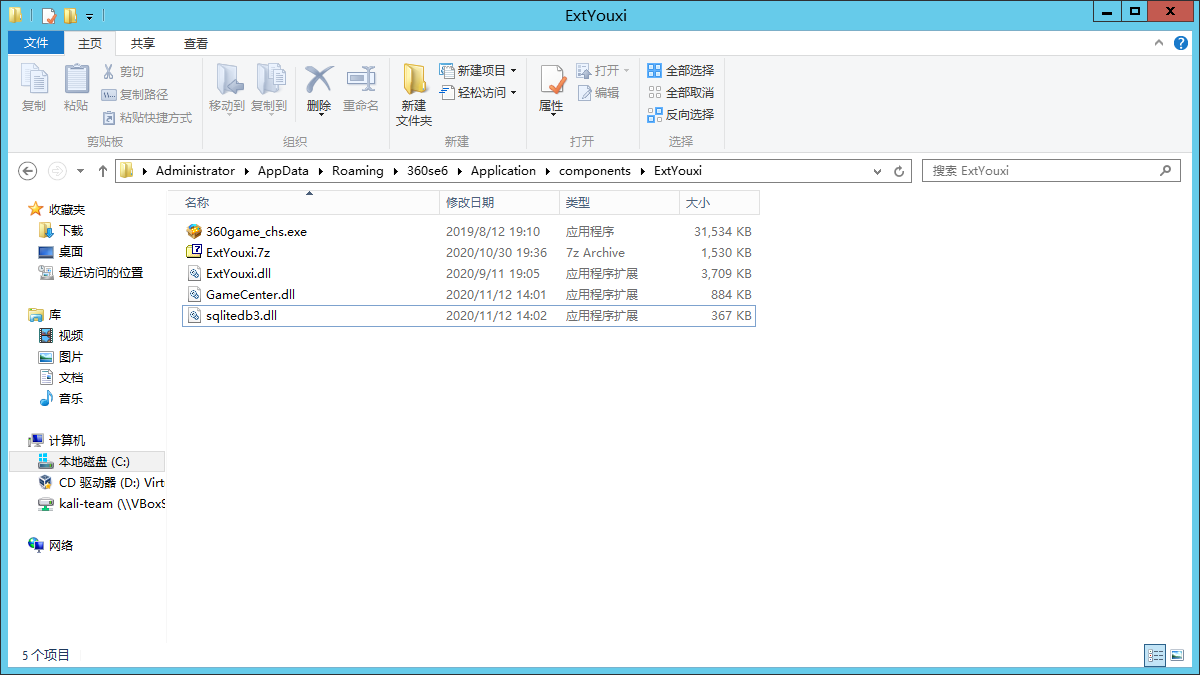This screenshot has width=1200, height=675.
Task: Switch to the Share (共享) tab
Action: (x=143, y=43)
